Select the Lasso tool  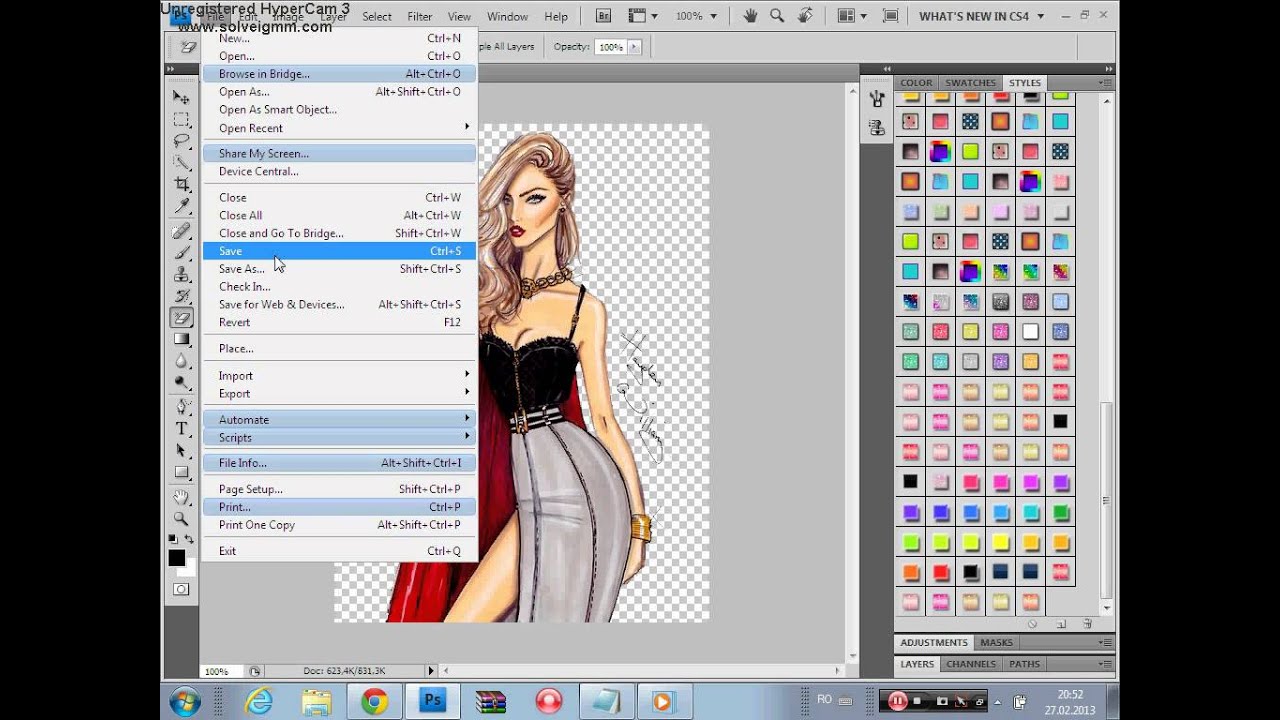click(x=181, y=141)
